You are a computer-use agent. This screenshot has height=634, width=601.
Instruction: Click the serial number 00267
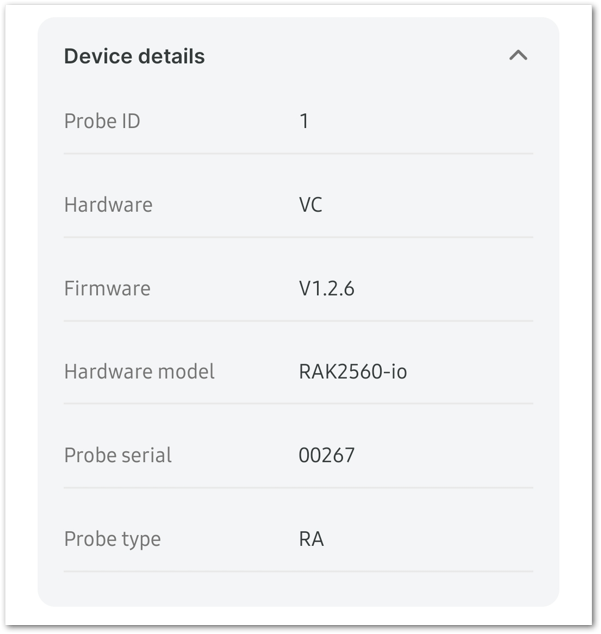[326, 455]
